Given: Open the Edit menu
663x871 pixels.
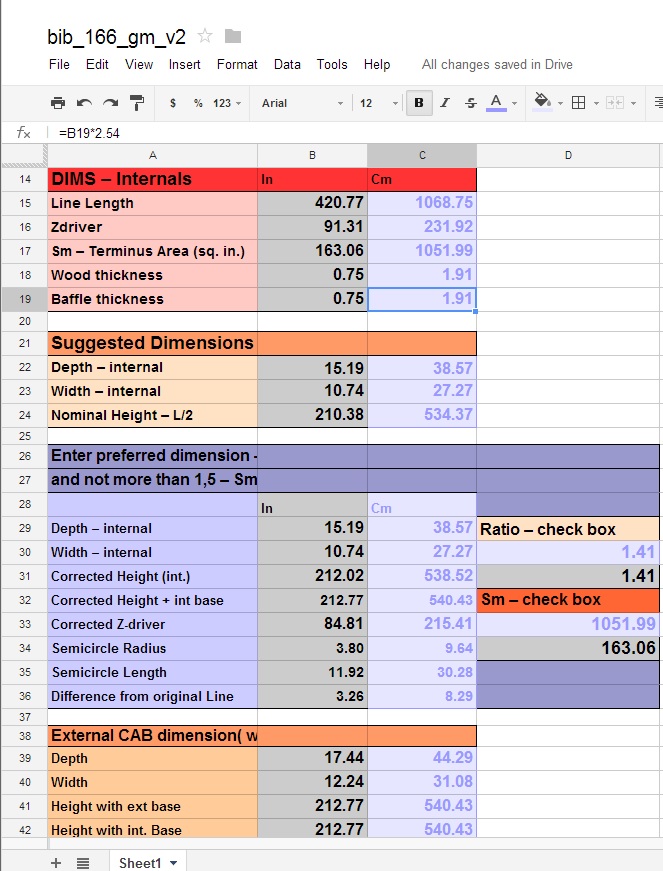Looking at the screenshot, I should [x=97, y=64].
